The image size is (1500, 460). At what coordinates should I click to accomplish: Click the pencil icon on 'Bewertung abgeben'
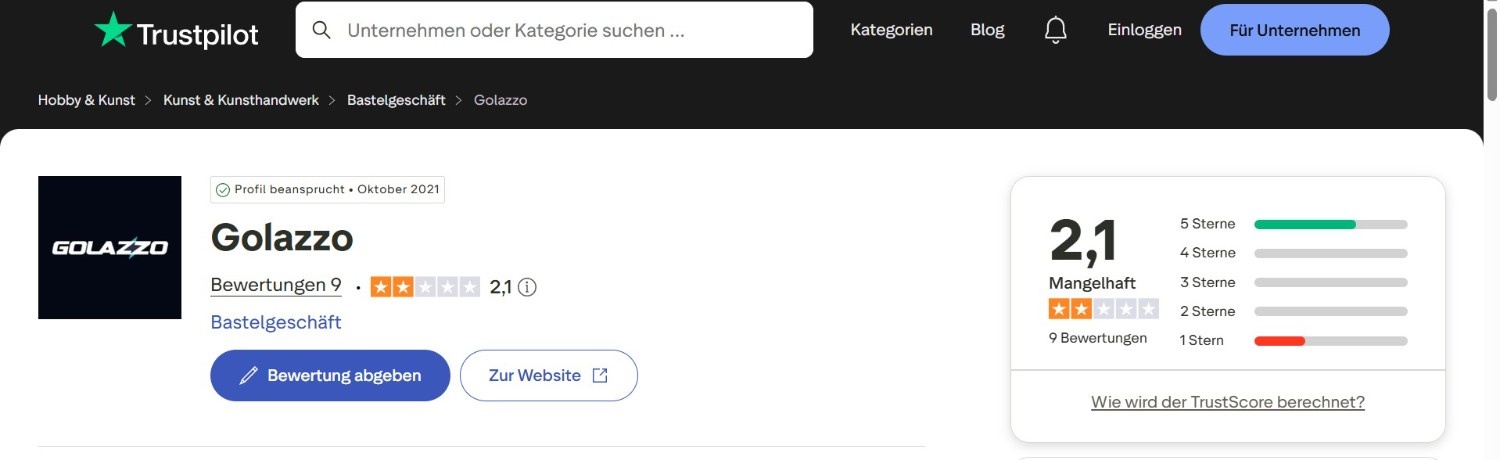pyautogui.click(x=249, y=376)
